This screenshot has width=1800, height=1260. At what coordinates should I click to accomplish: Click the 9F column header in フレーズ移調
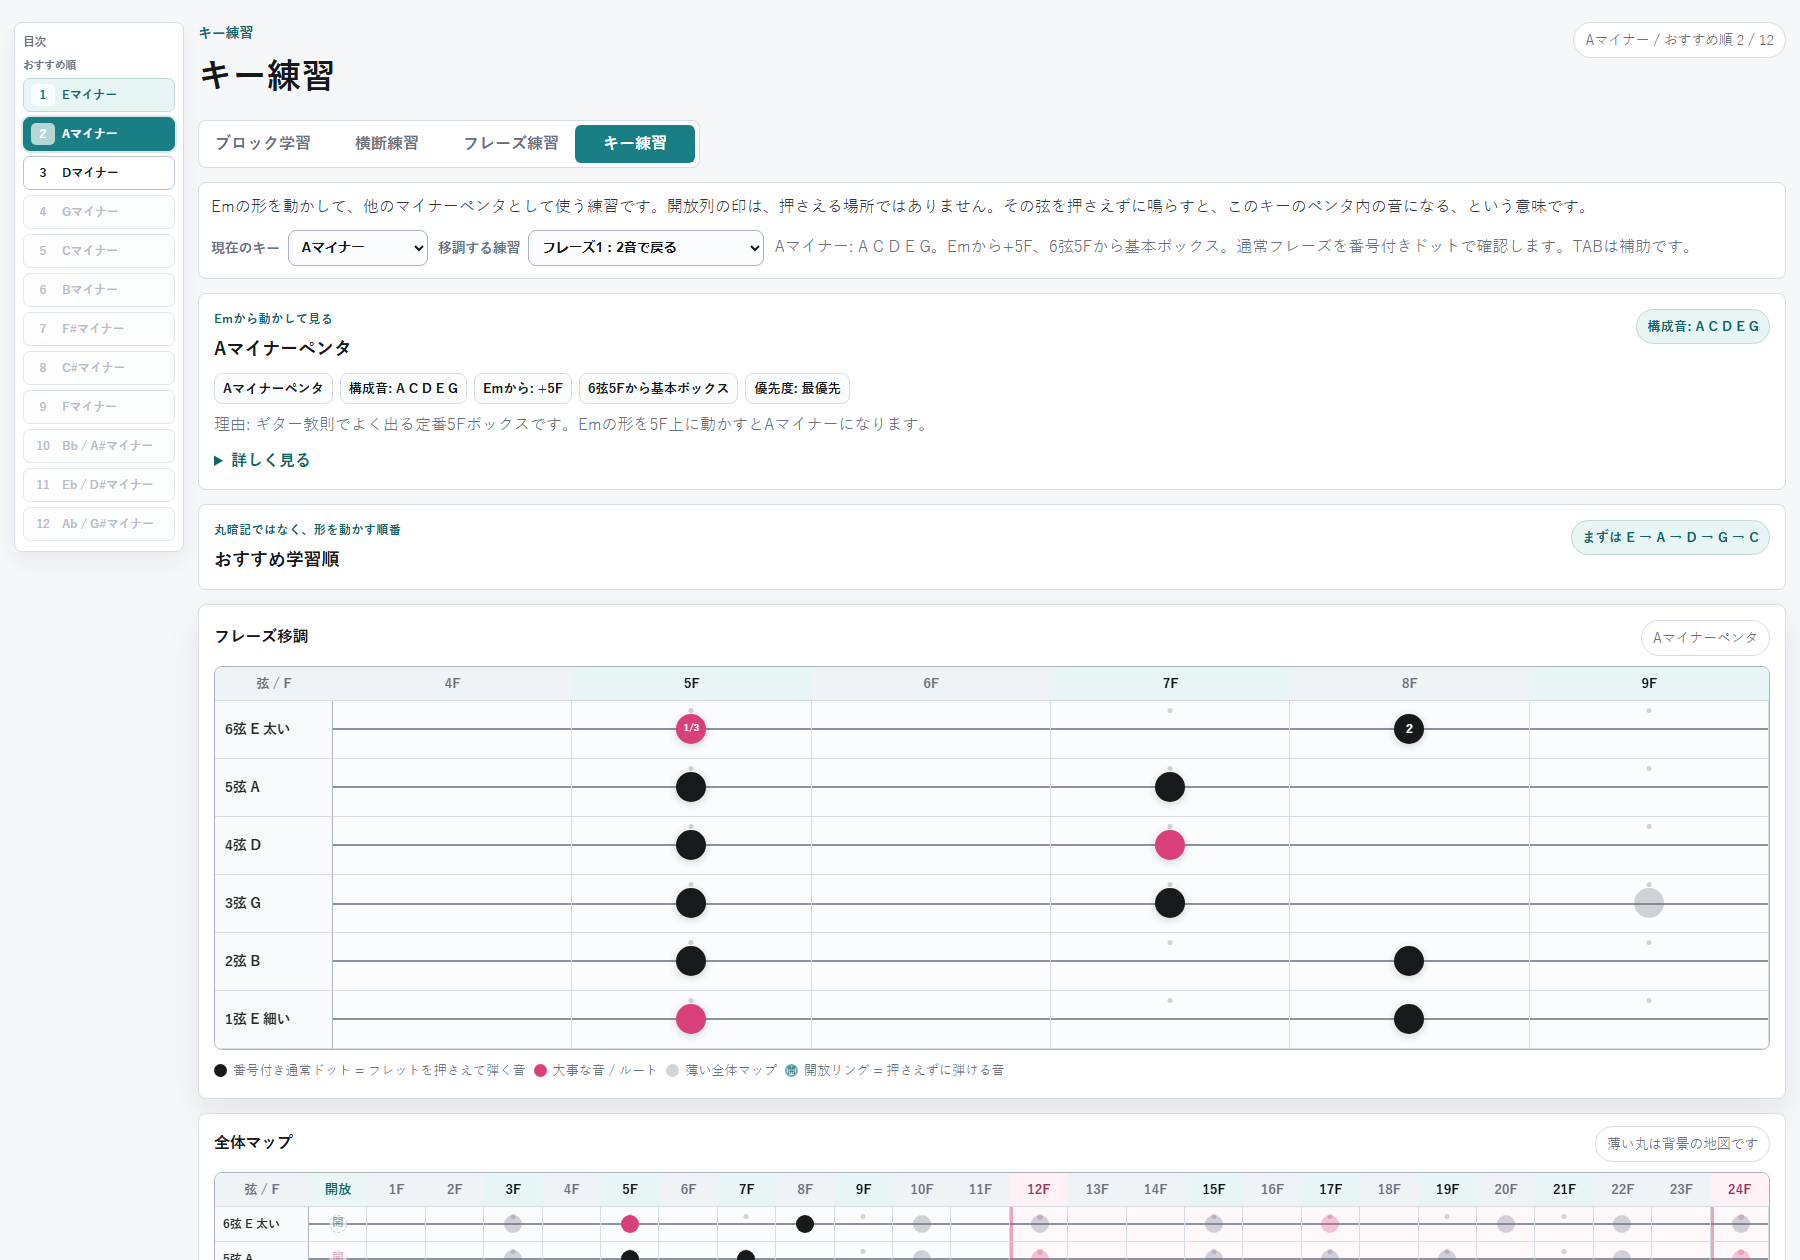(1649, 684)
